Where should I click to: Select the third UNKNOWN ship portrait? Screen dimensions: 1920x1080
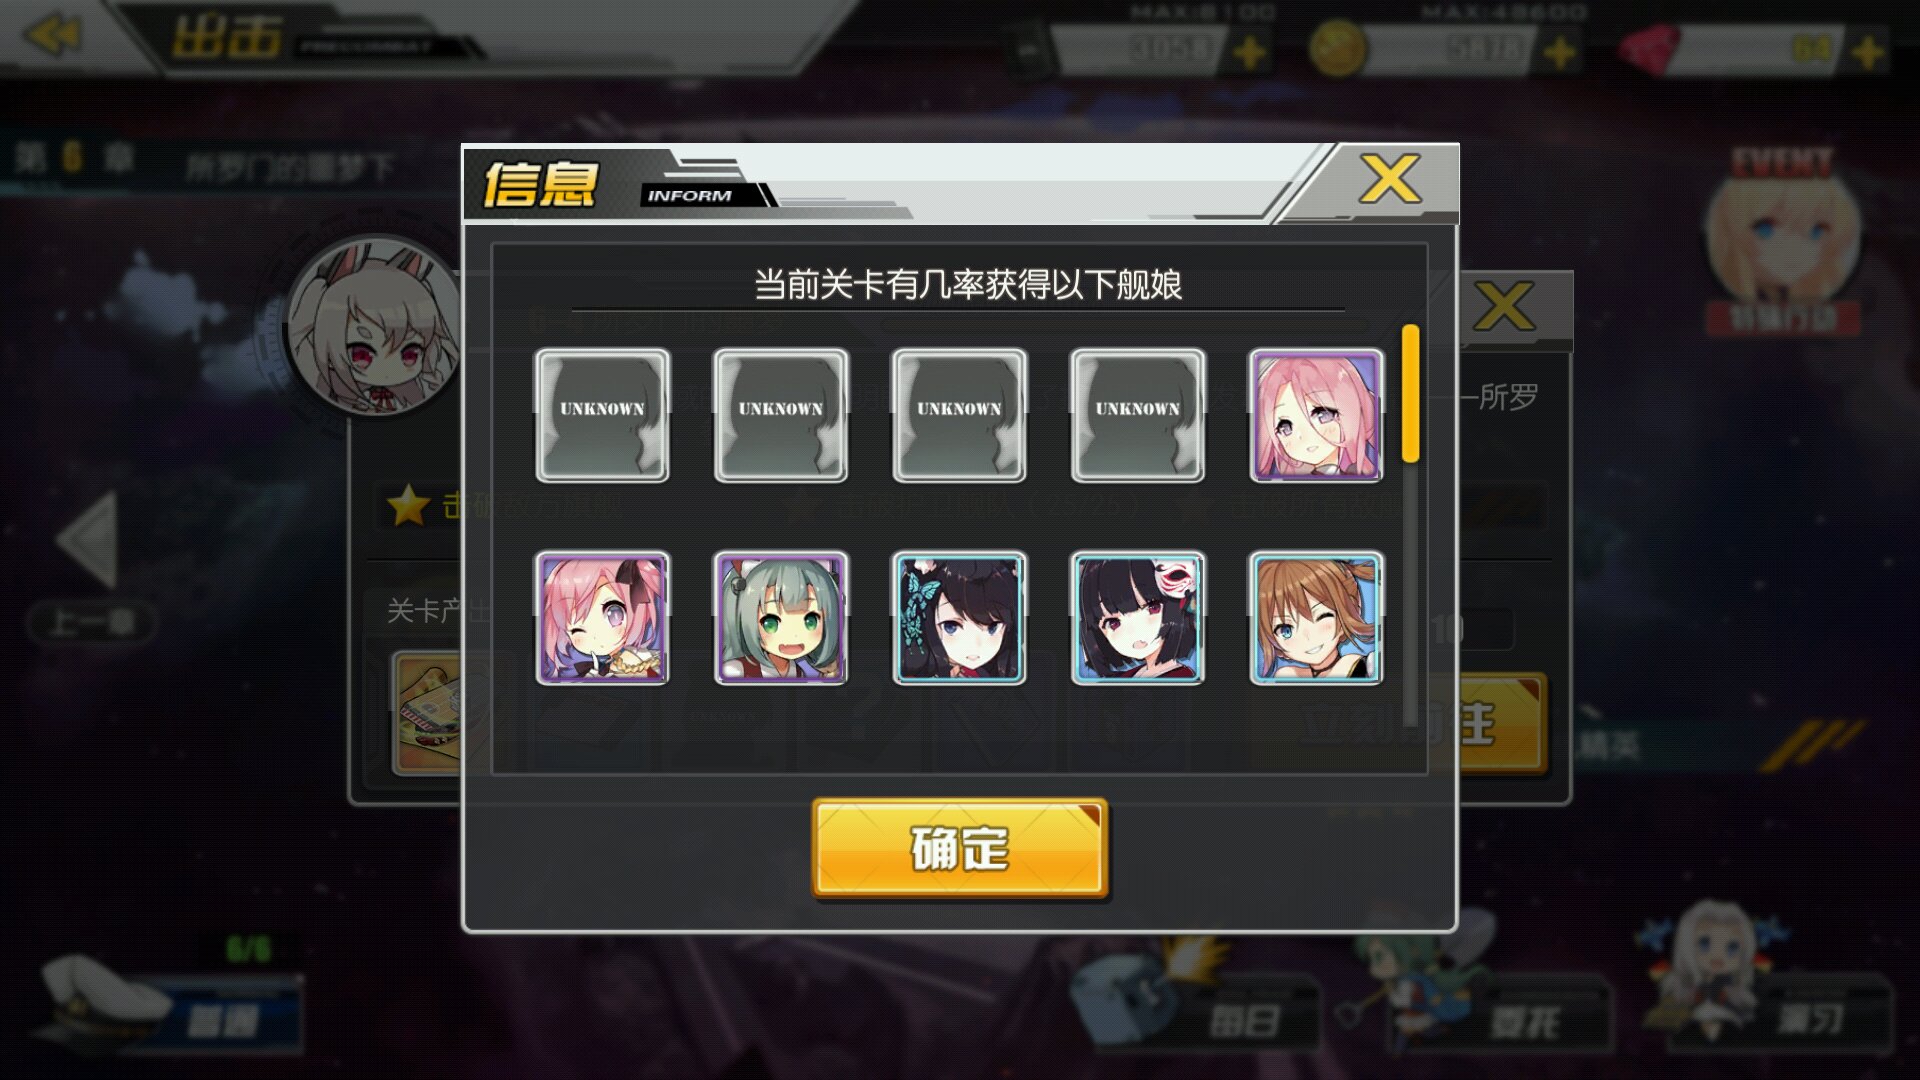959,415
